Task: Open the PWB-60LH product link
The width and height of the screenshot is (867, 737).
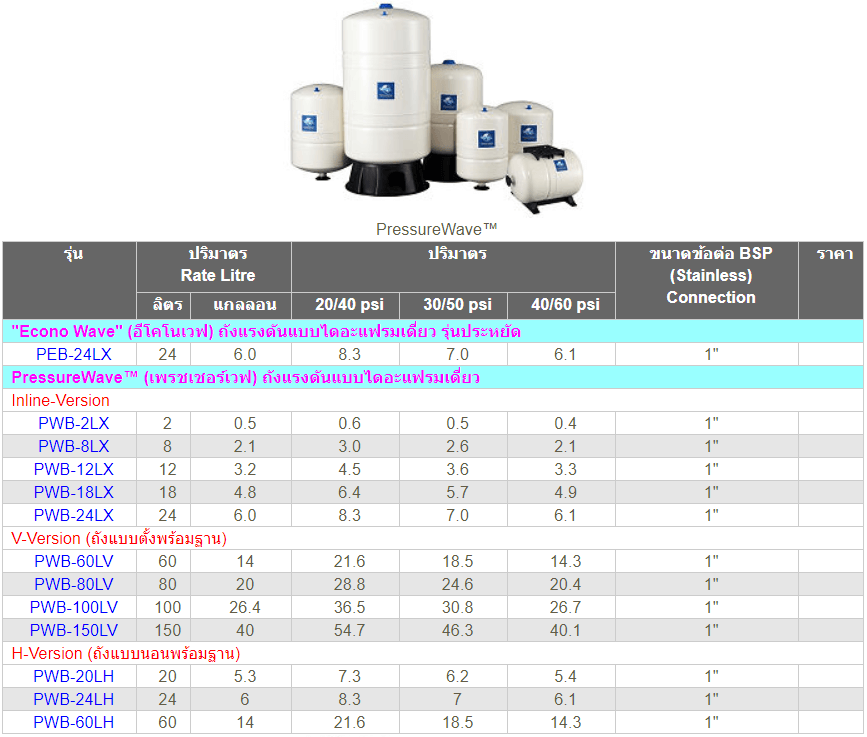Action: point(73,722)
